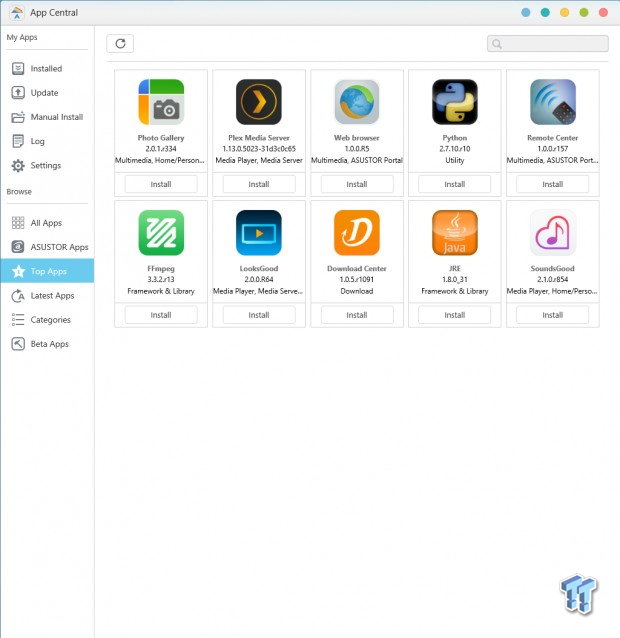Click the Manual Install folder icon
Viewport: 620px width, 638px height.
(x=18, y=117)
